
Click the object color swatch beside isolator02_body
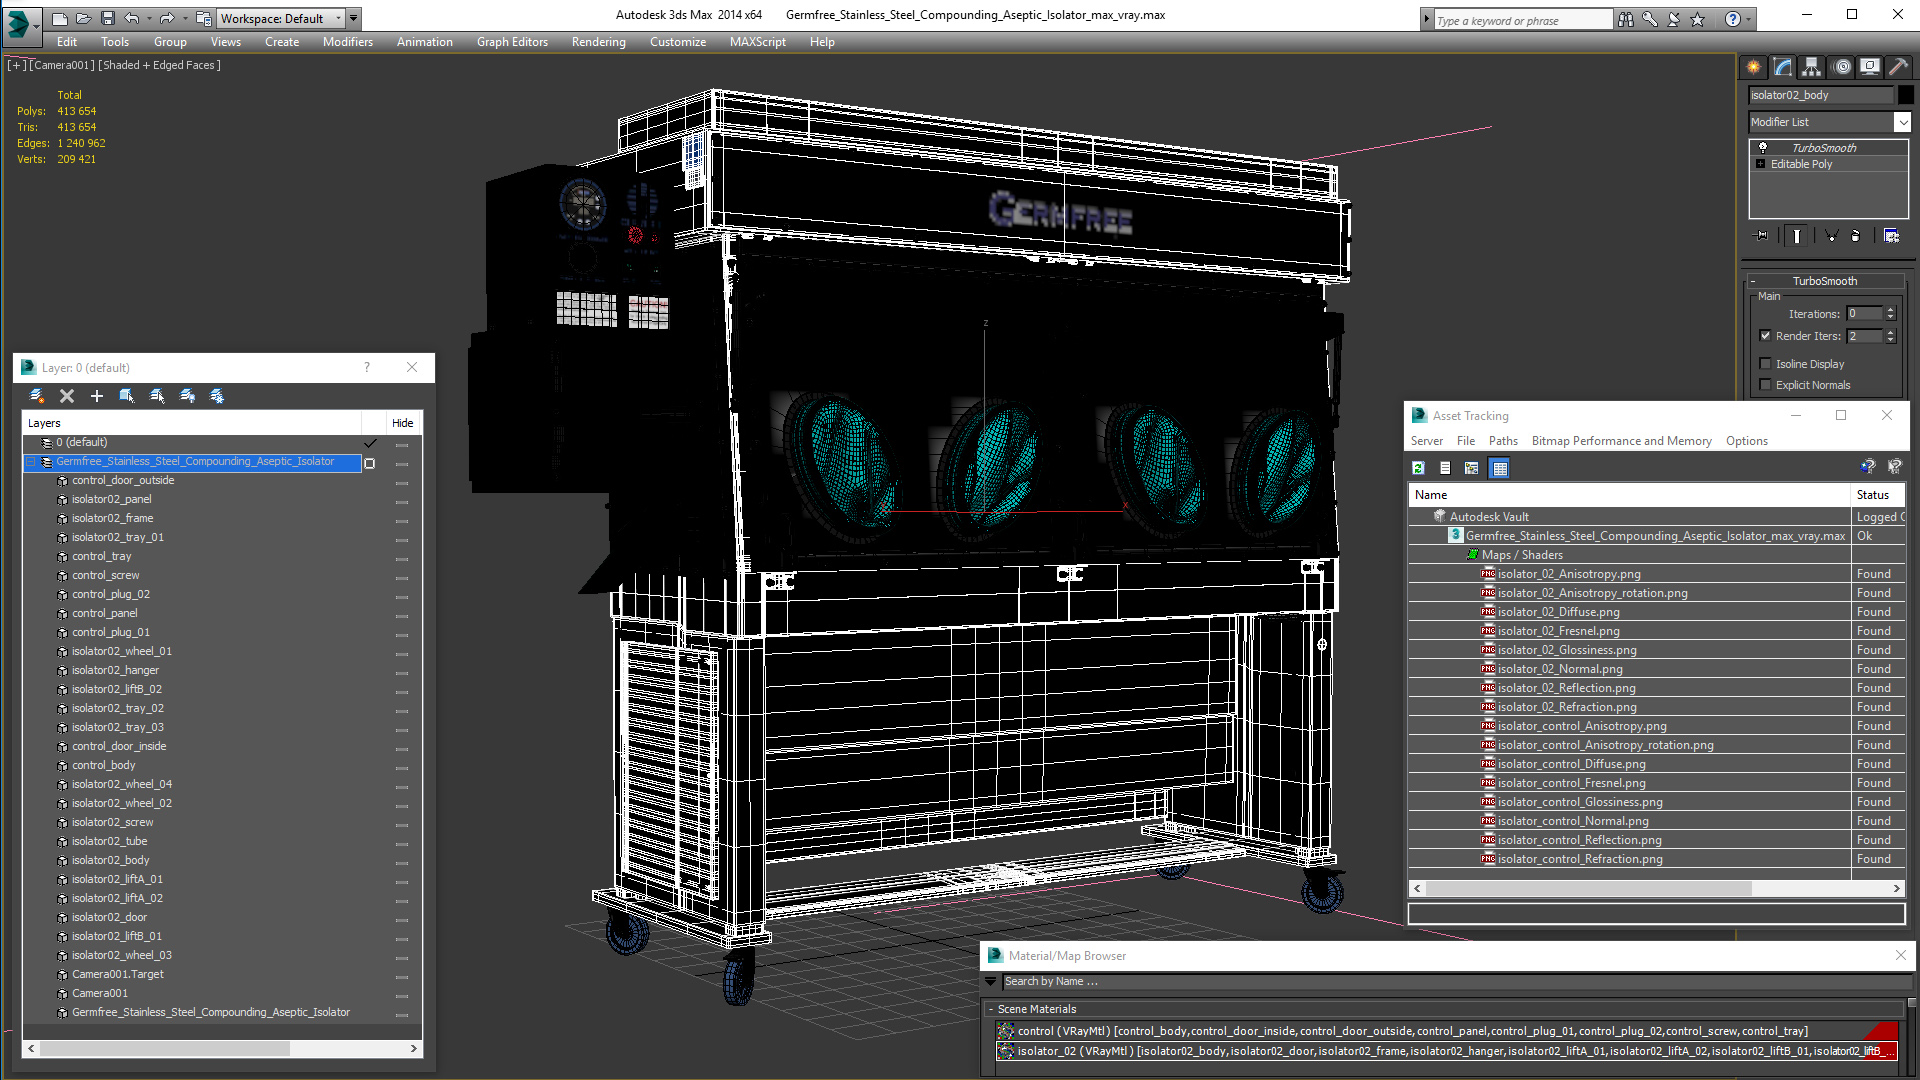(x=1906, y=95)
